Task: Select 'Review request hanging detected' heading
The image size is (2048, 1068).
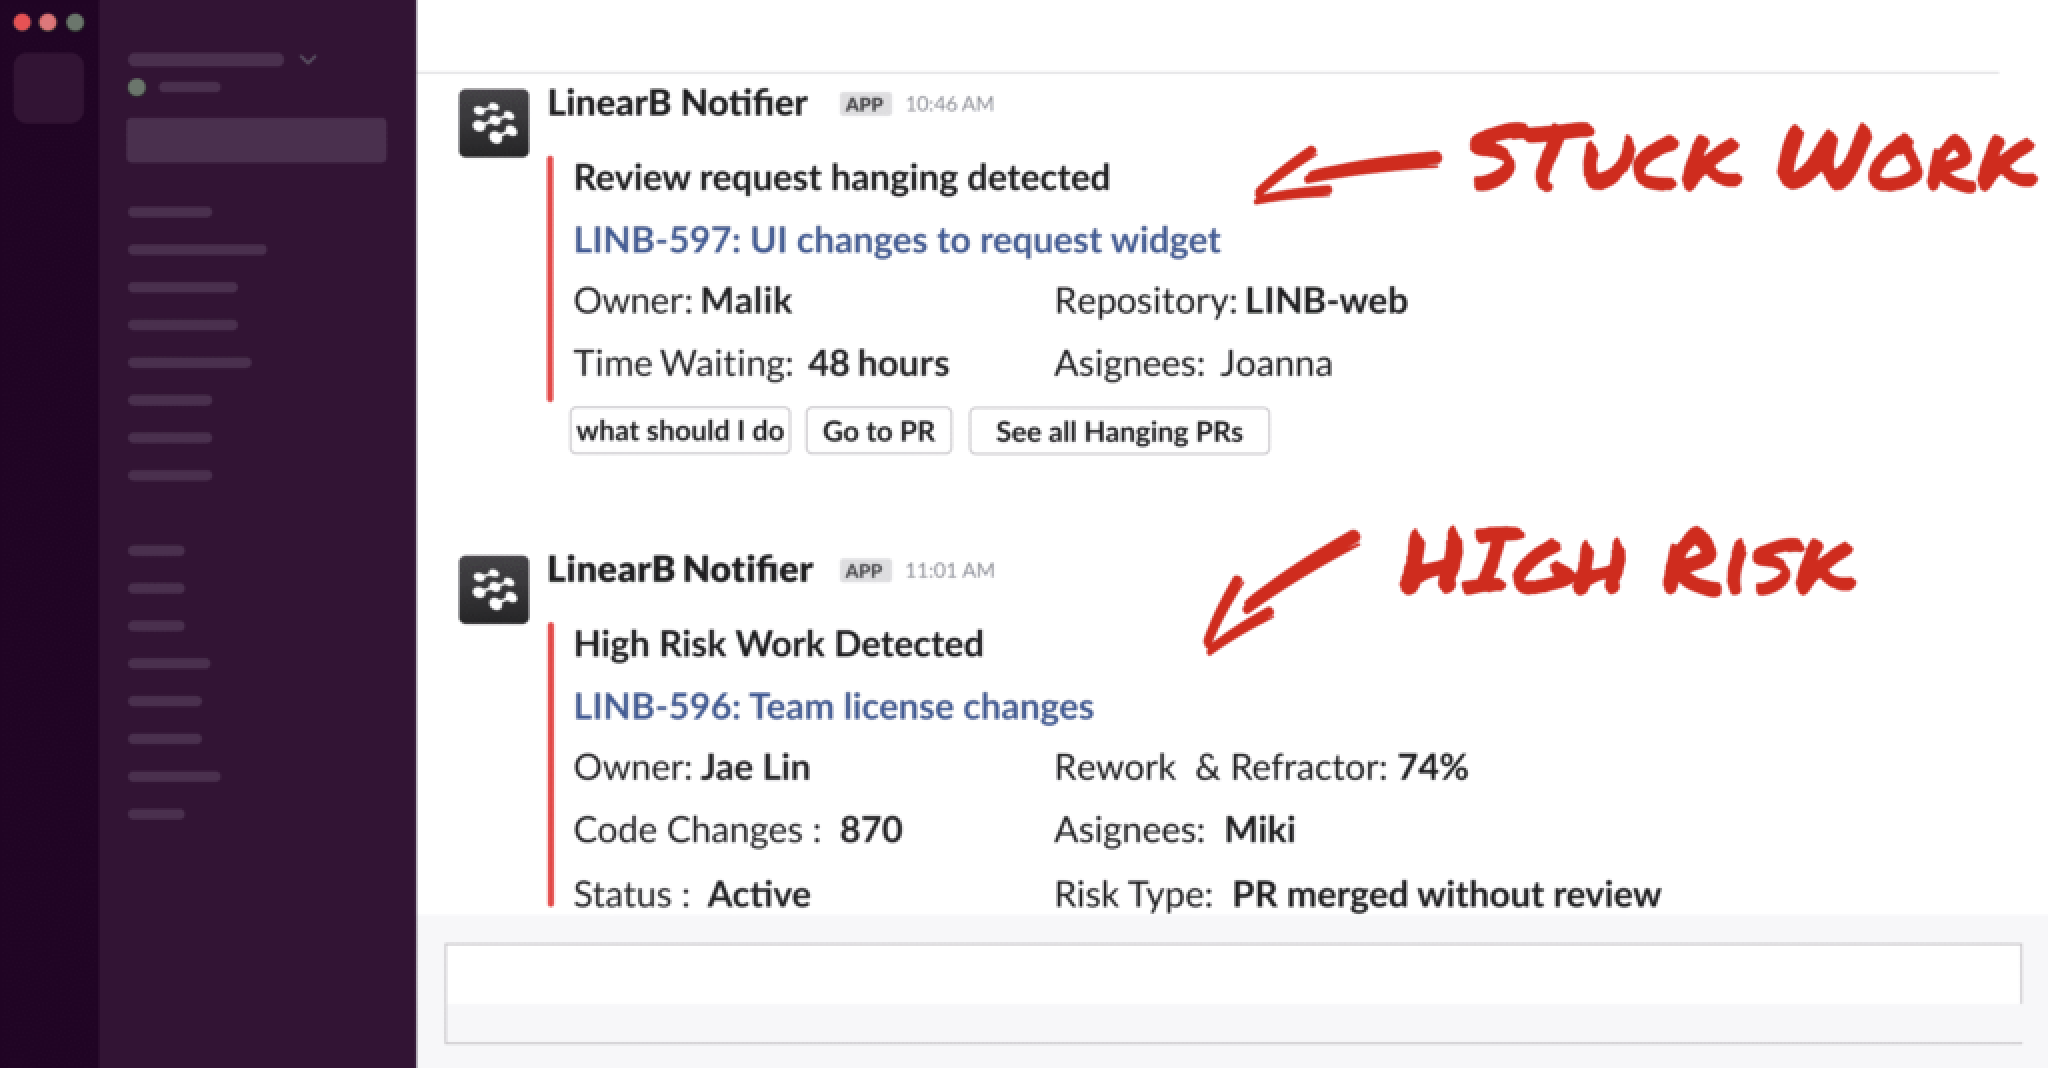Action: coord(841,177)
